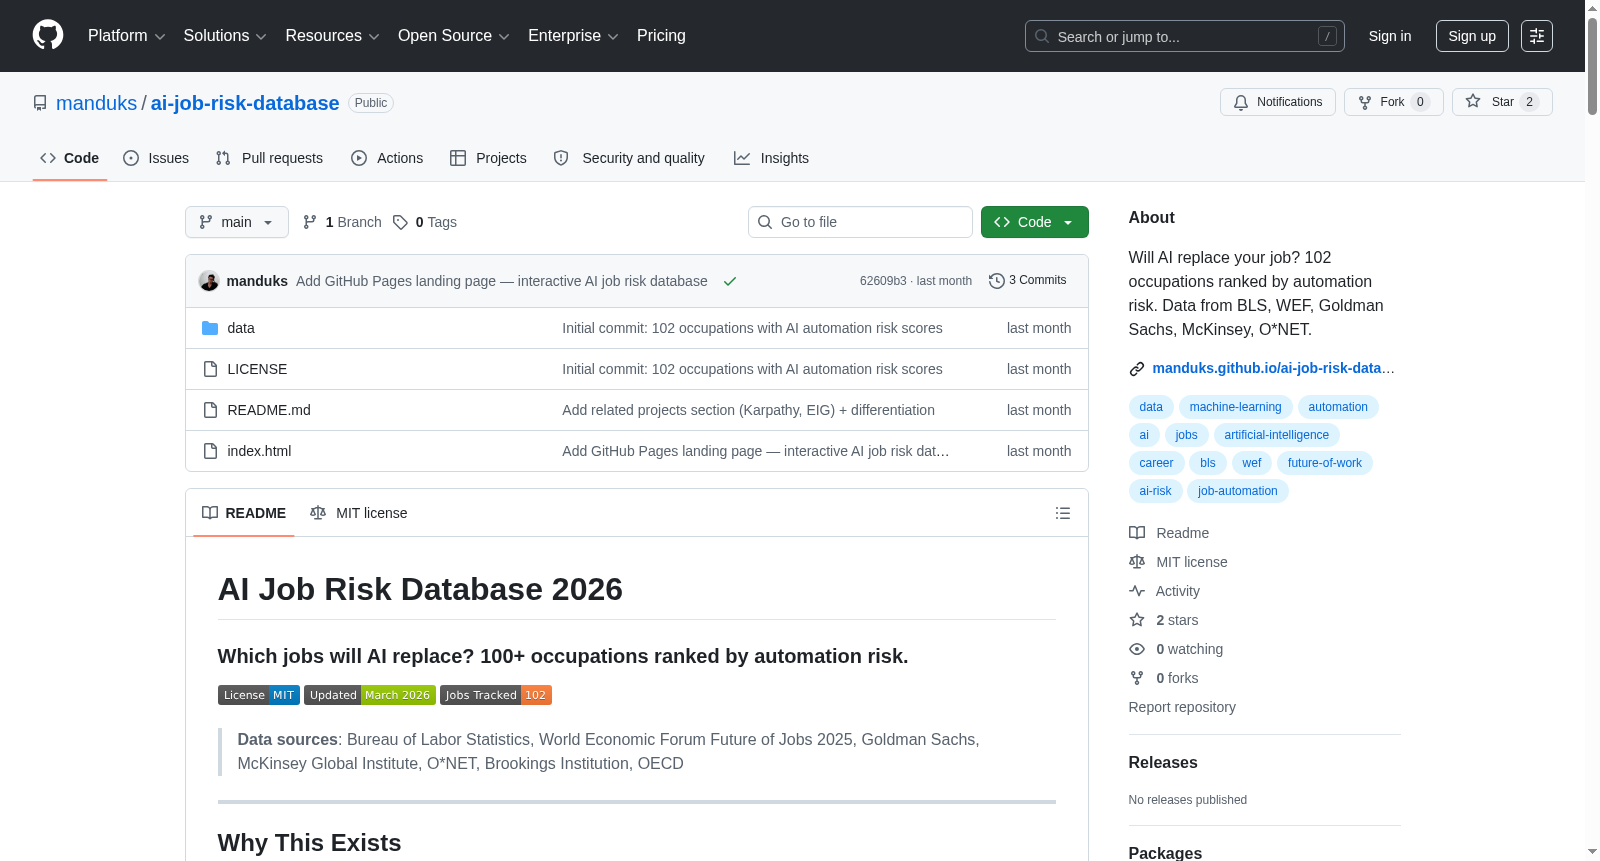This screenshot has width=1600, height=861.
Task: Open the GitHub homepage logo
Action: [48, 35]
